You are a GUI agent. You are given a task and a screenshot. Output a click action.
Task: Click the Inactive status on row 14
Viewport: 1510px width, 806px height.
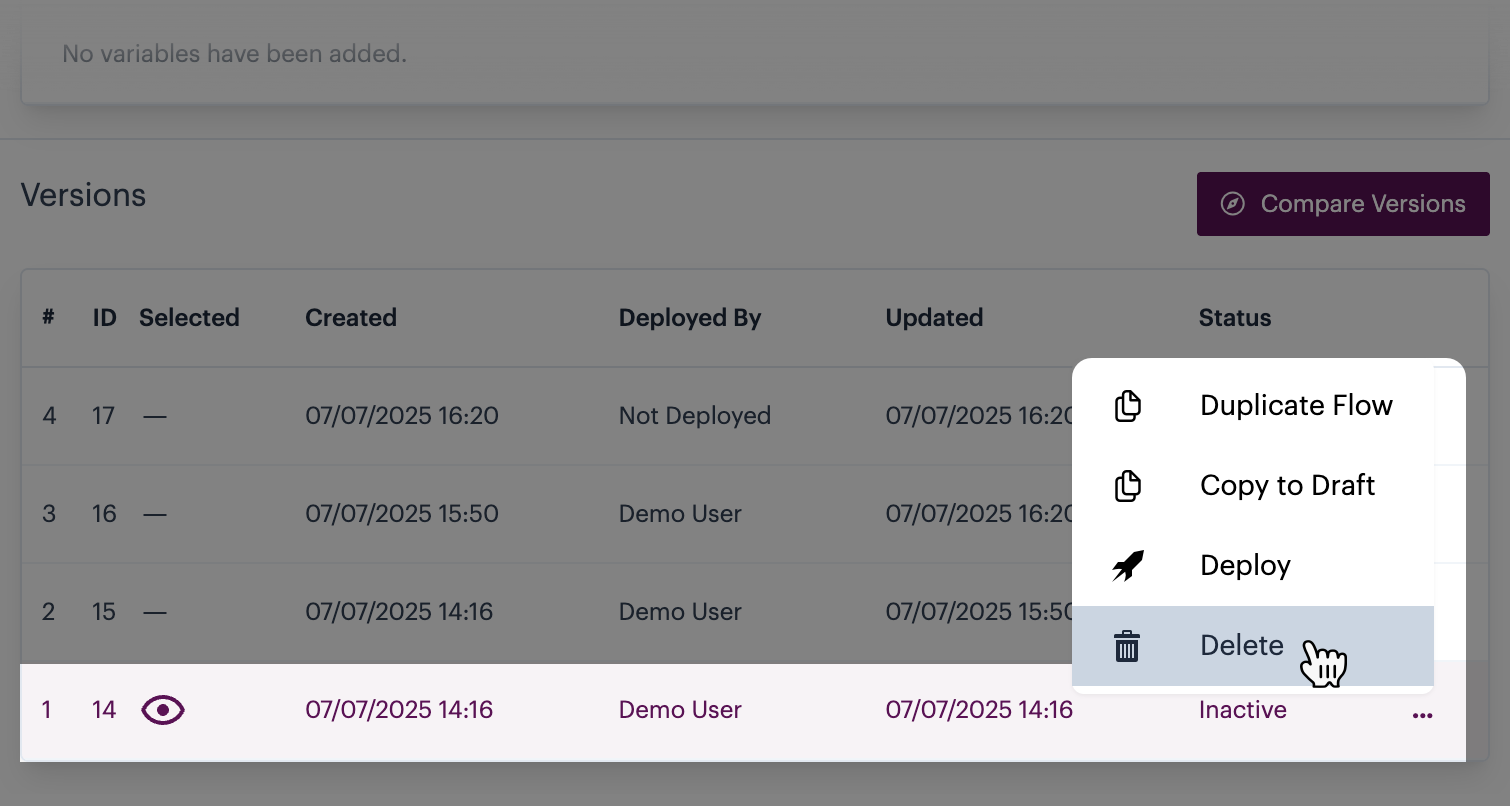1242,710
